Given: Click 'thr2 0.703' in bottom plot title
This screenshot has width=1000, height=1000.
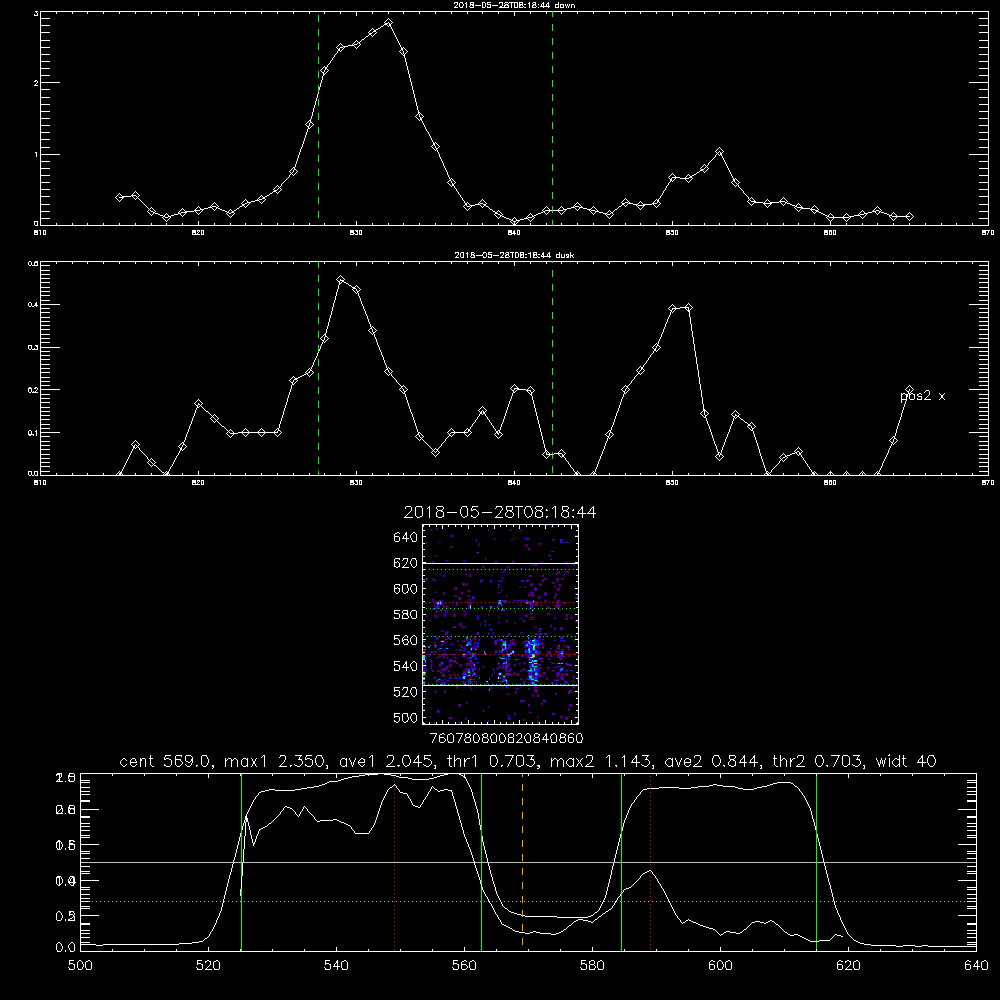Looking at the screenshot, I should [x=818, y=761].
